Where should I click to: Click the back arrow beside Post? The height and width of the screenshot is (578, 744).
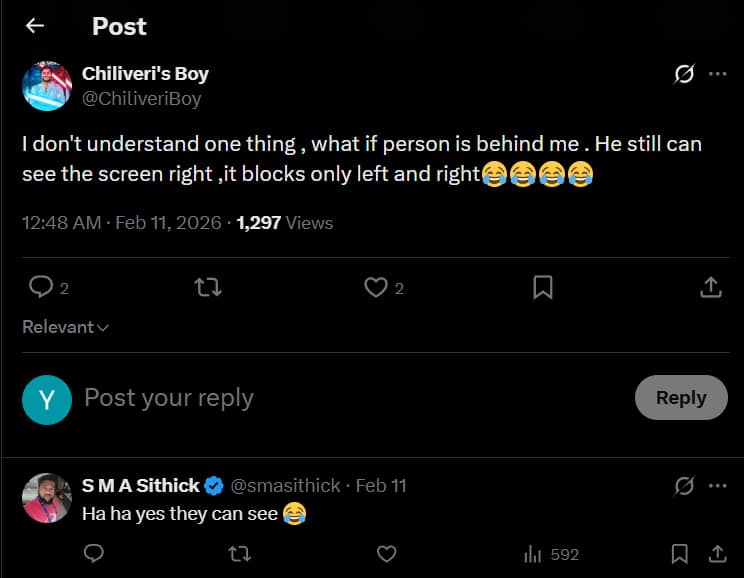(x=35, y=27)
